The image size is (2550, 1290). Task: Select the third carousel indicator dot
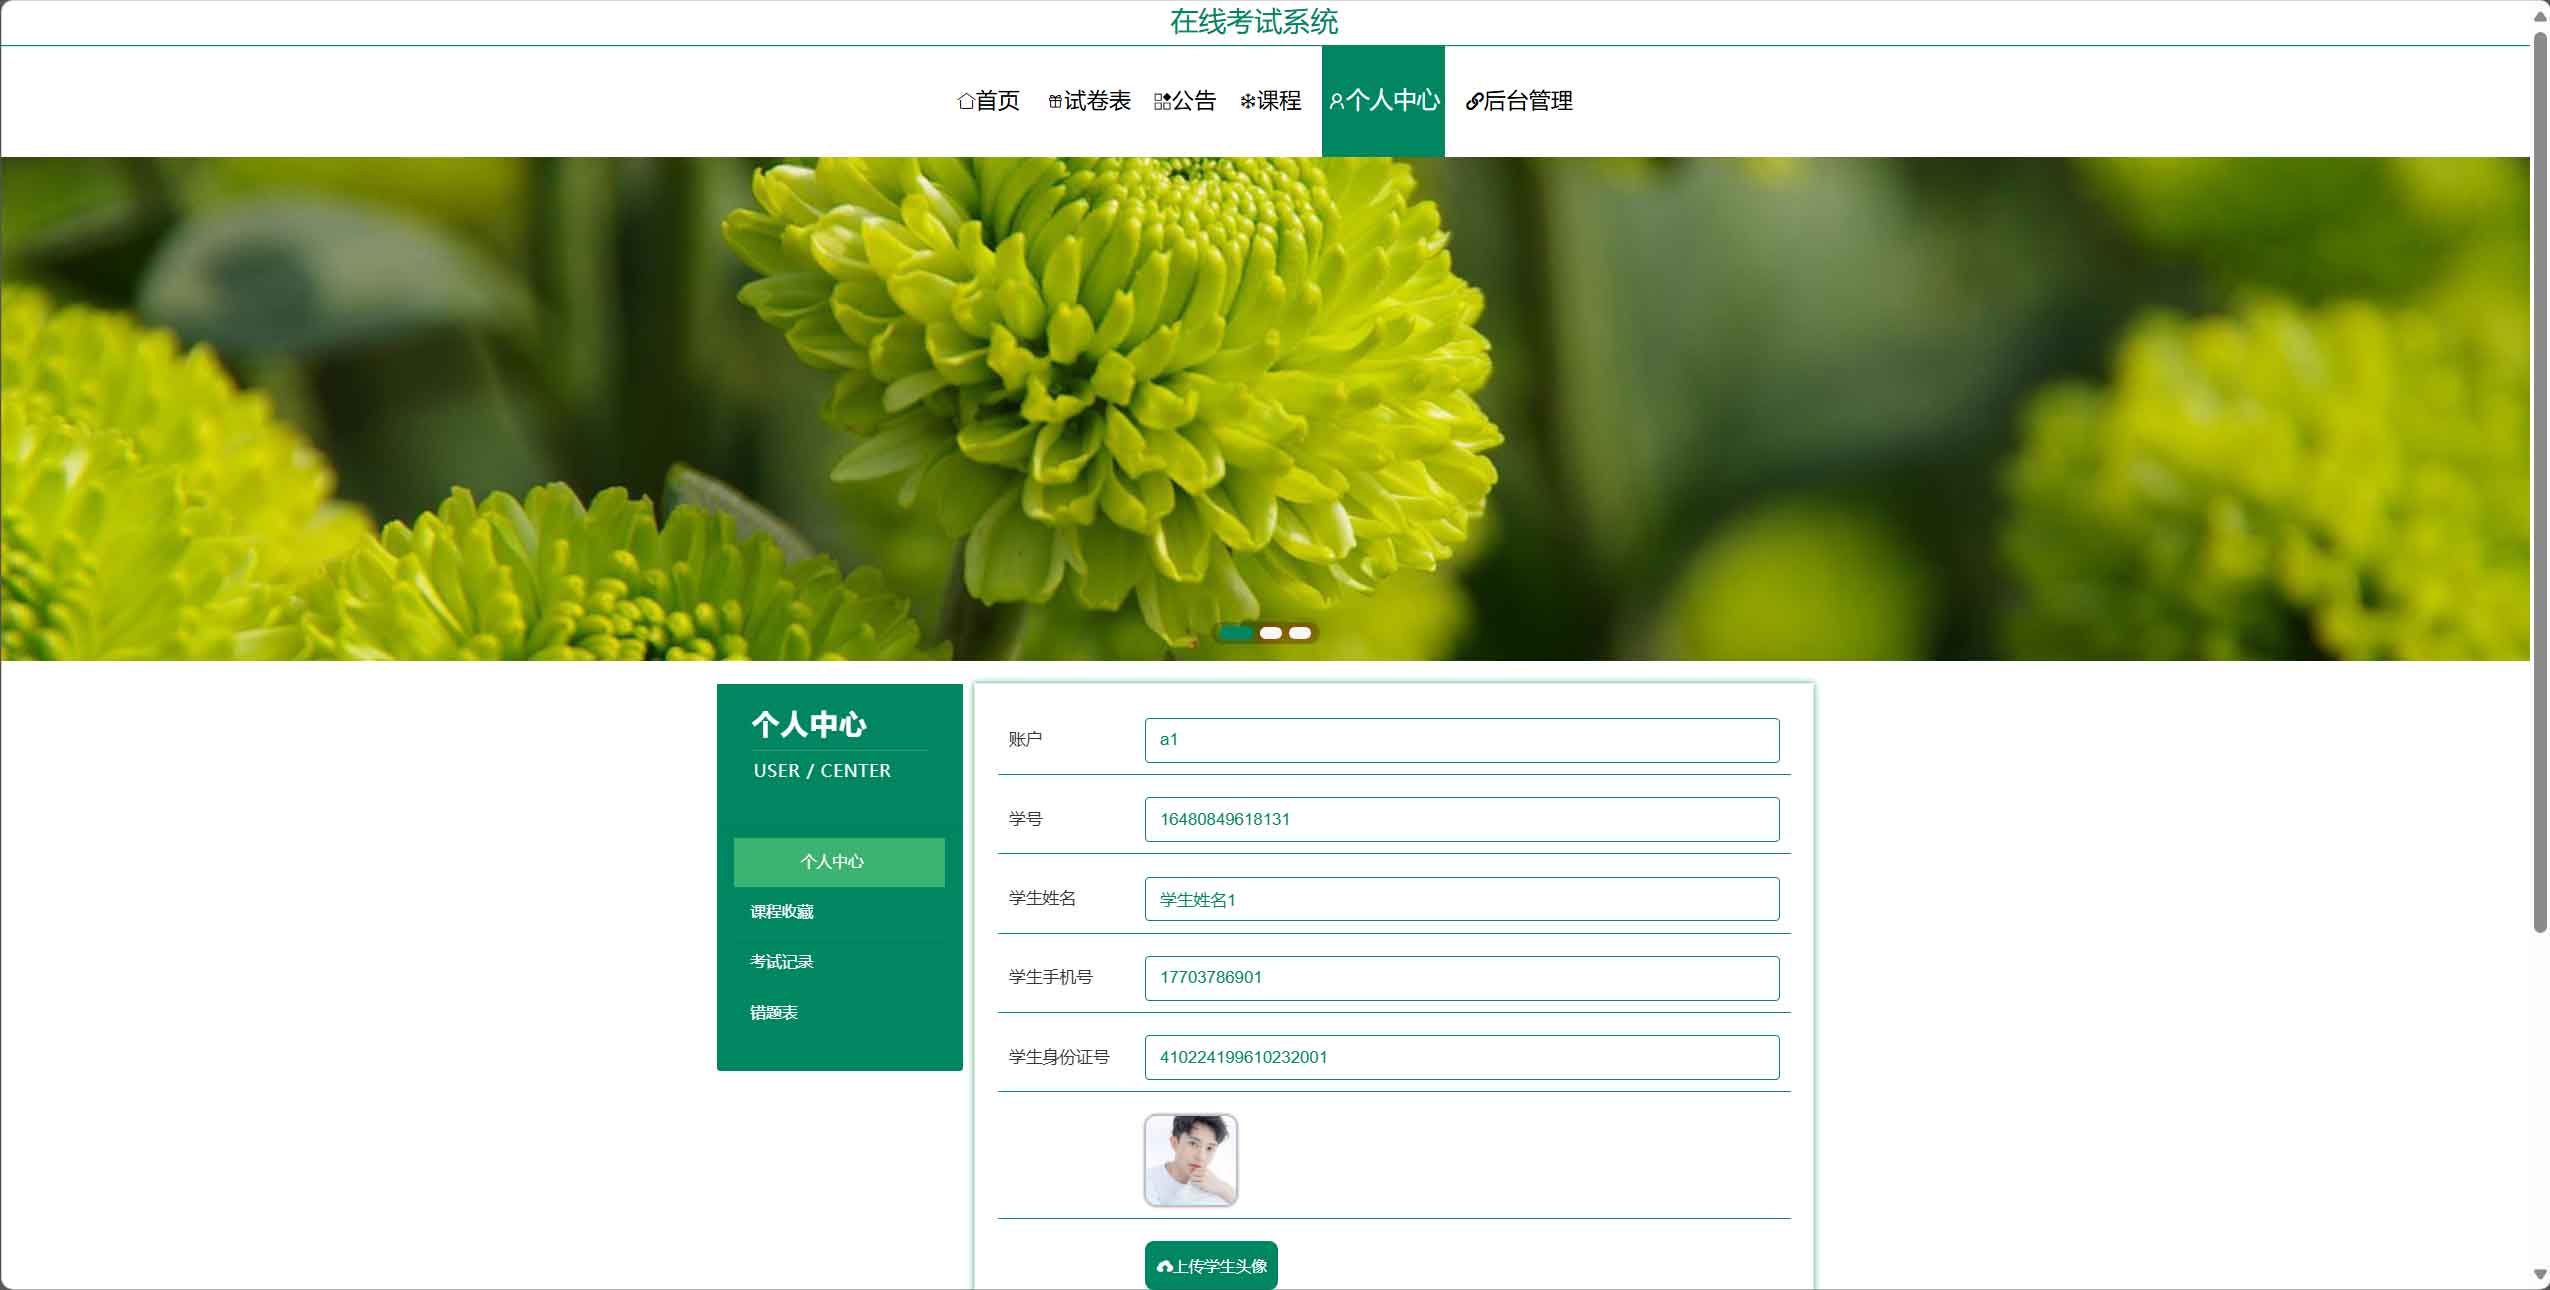(1300, 633)
